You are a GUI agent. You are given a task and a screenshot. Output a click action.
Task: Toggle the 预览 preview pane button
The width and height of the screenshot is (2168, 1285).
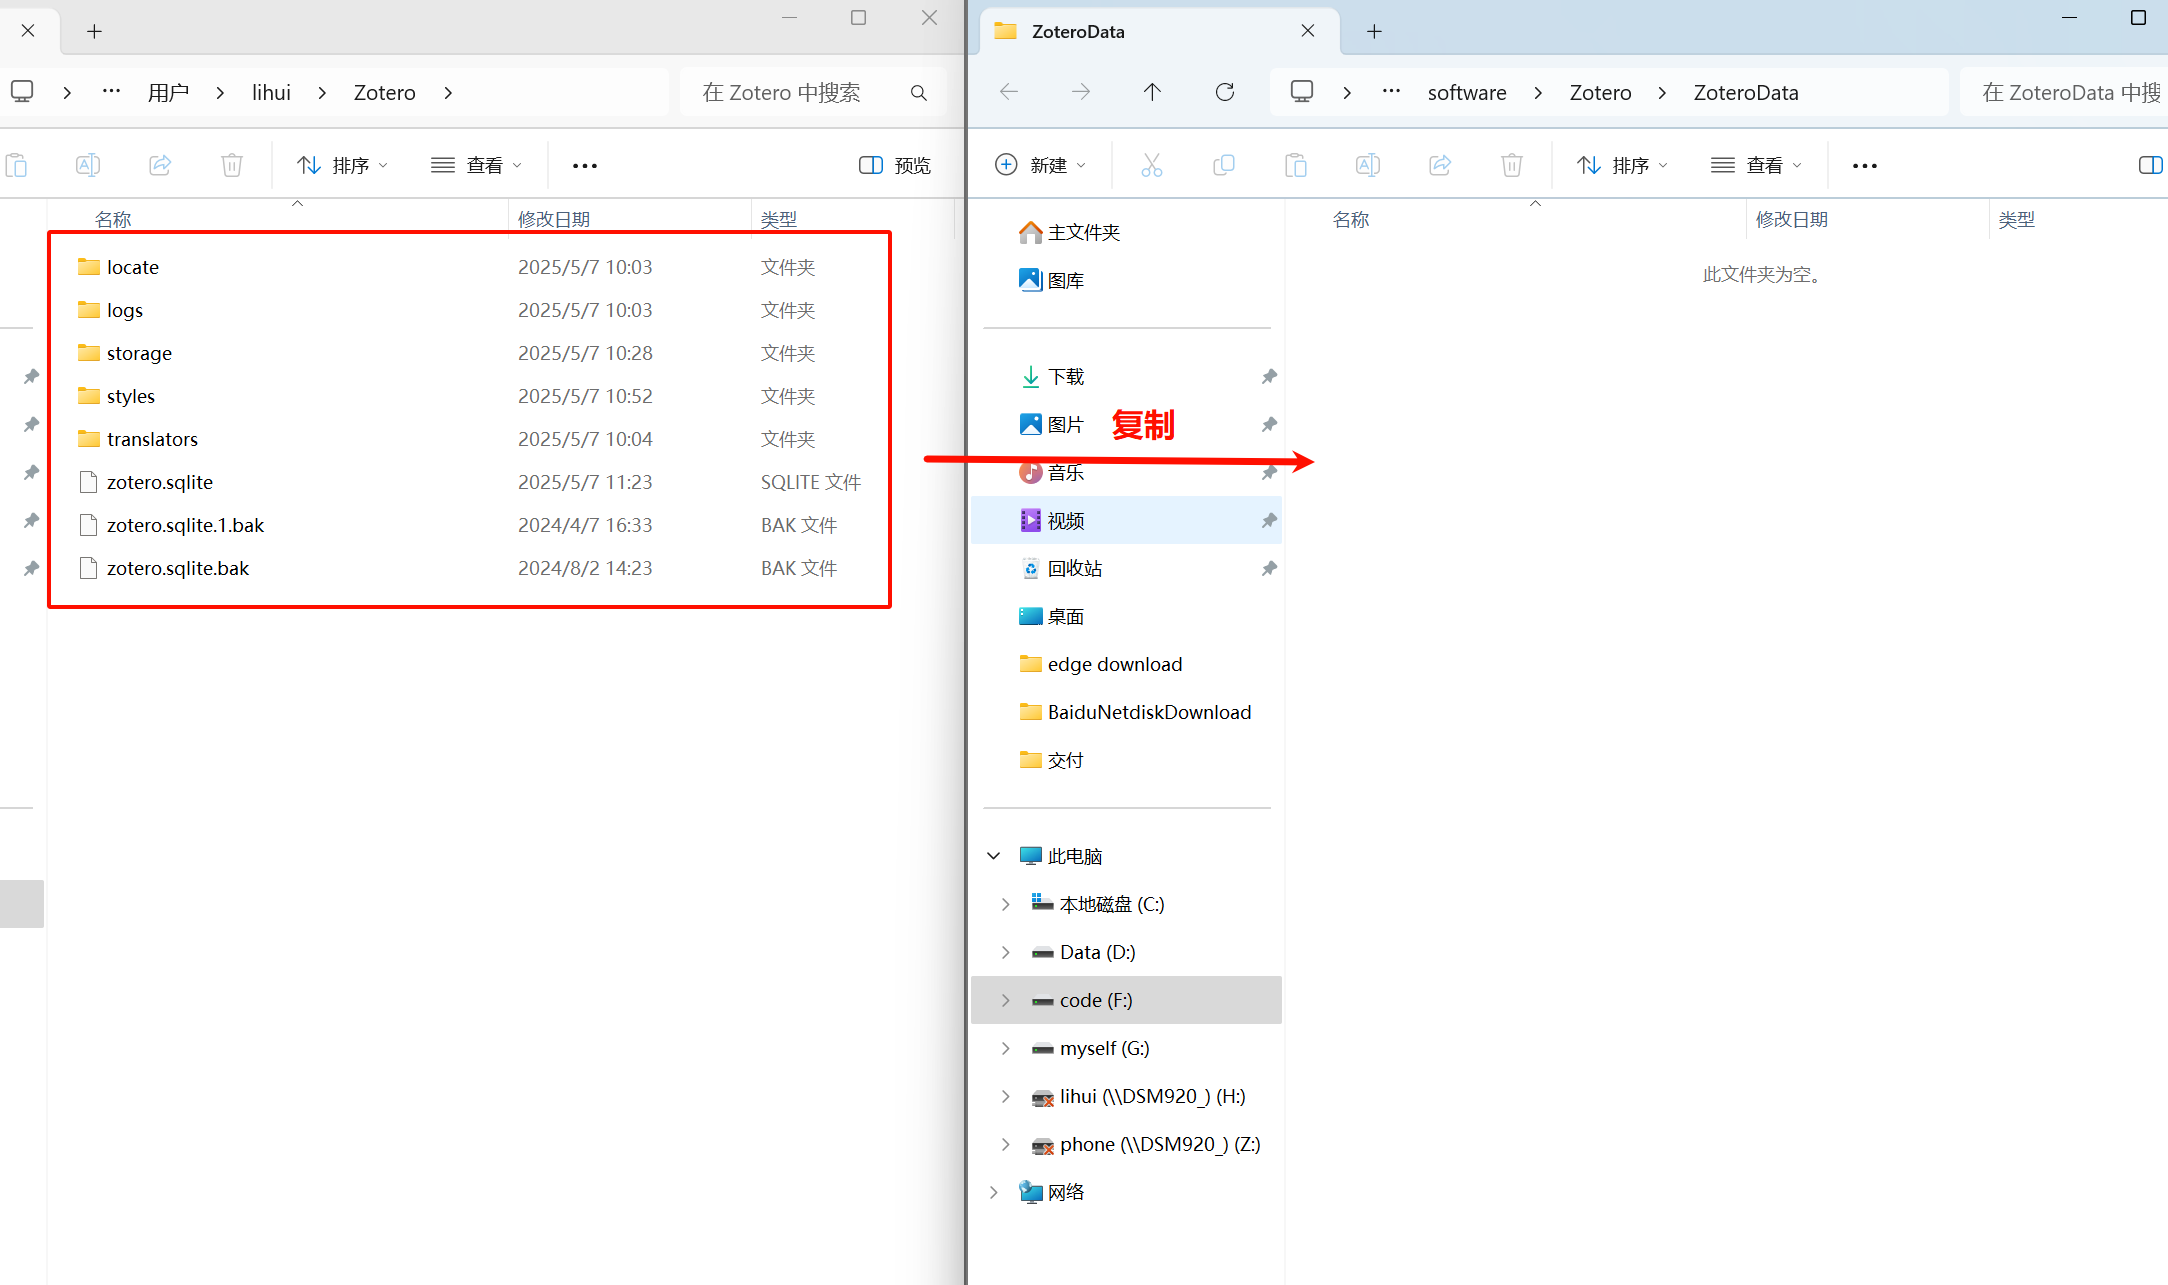tap(894, 165)
